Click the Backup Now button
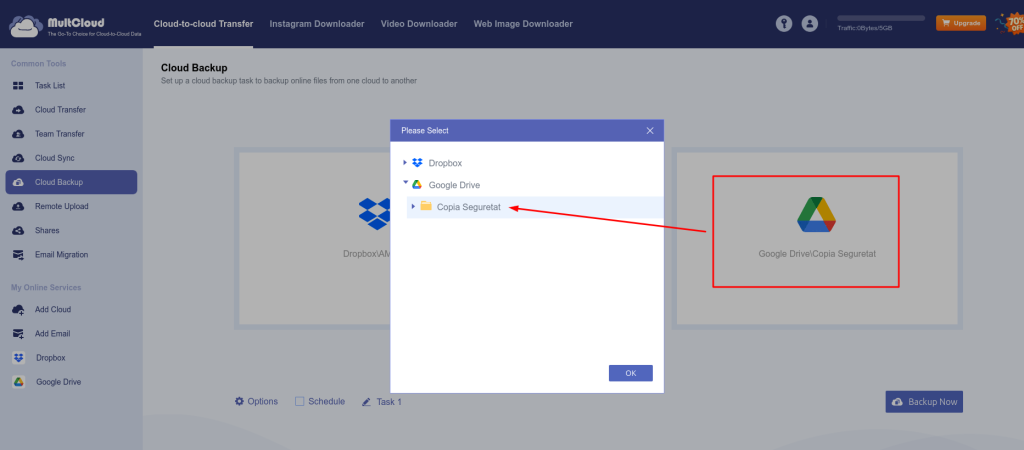 923,402
